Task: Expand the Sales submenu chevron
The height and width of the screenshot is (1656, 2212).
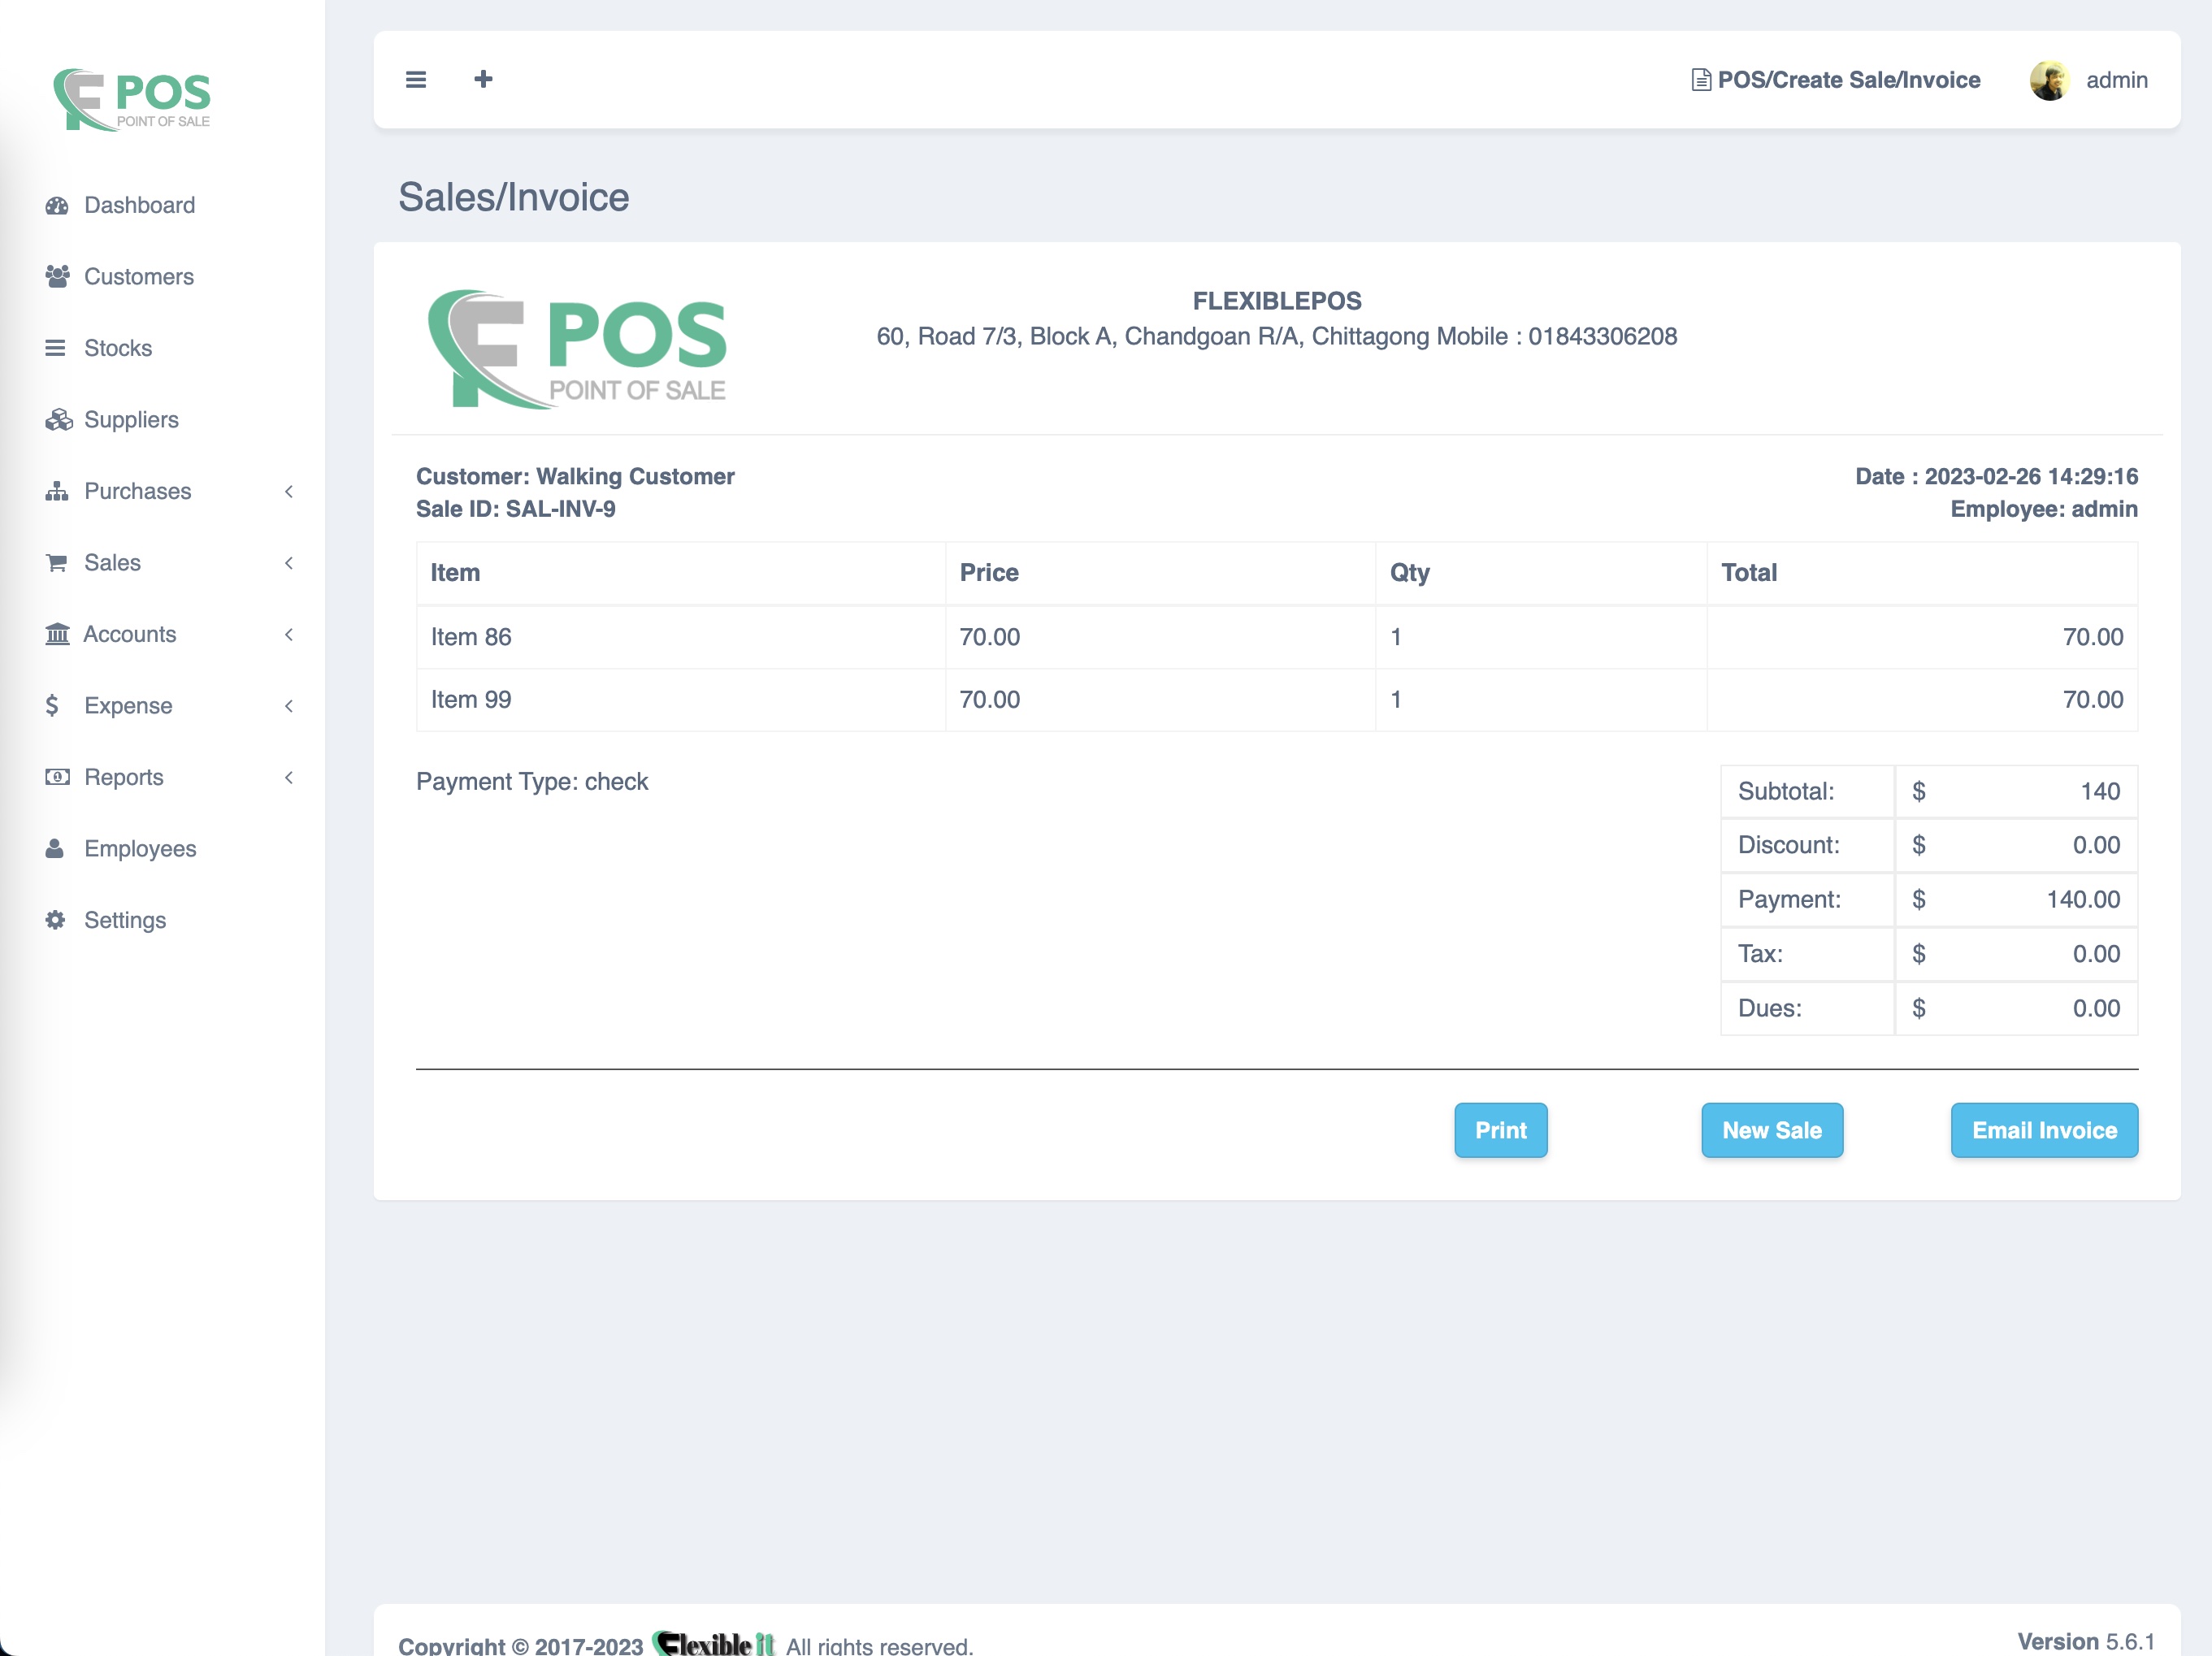Action: tap(289, 563)
